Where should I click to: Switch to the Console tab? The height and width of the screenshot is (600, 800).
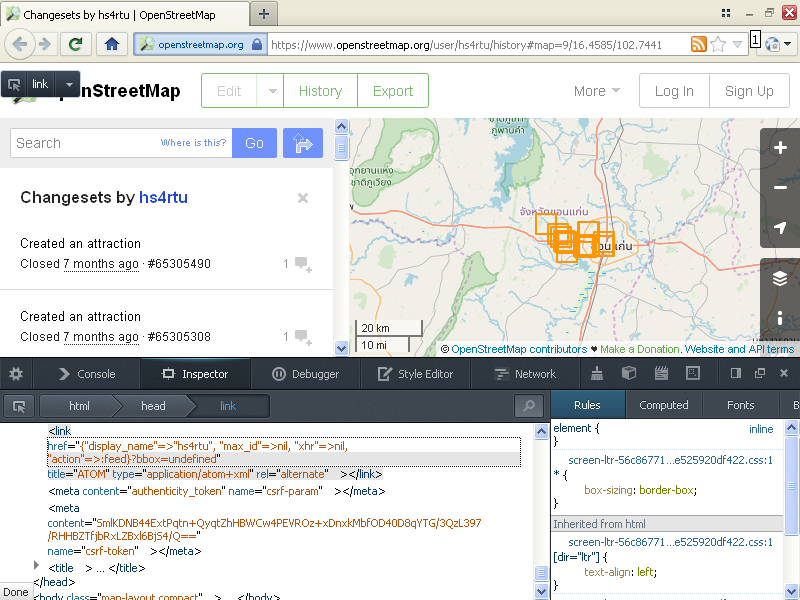(x=87, y=374)
